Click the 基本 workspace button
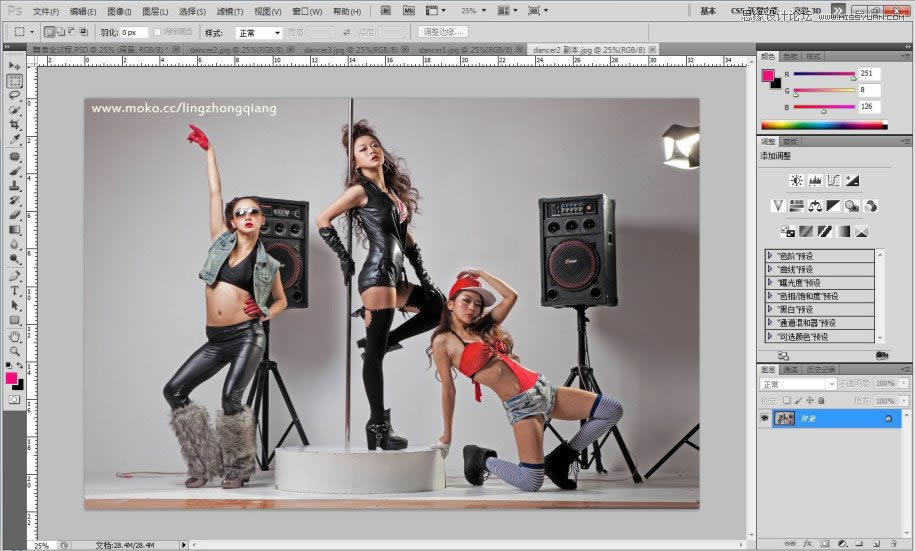The height and width of the screenshot is (551, 915). (x=708, y=11)
